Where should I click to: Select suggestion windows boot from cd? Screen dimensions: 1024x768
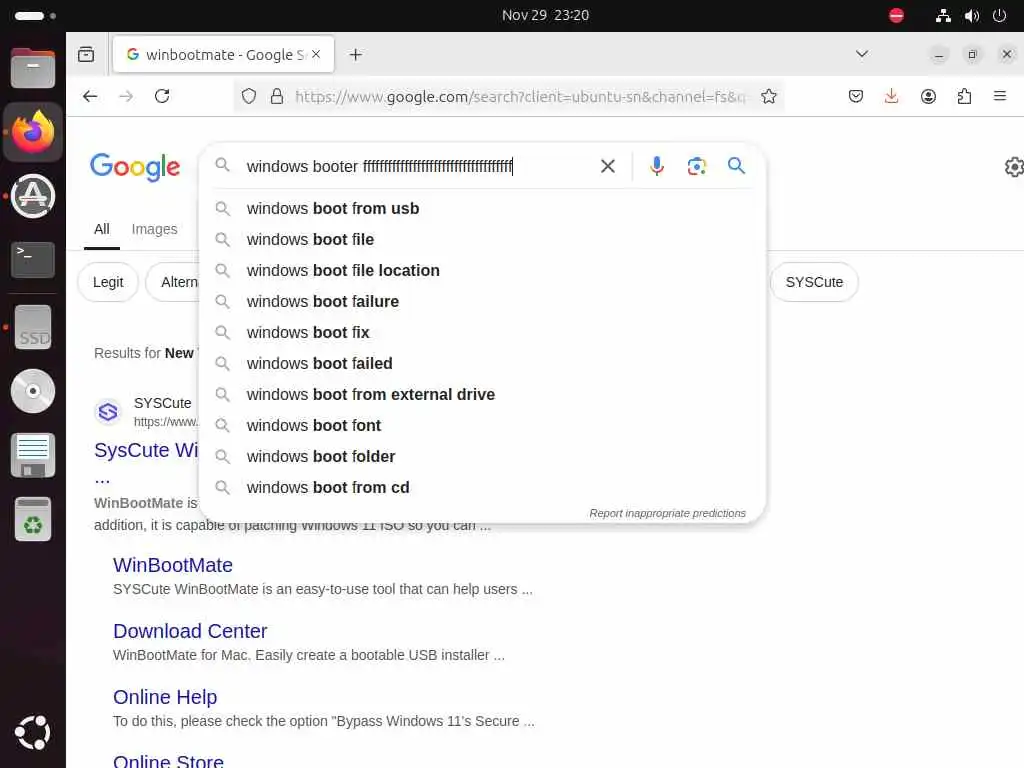[x=482, y=488]
